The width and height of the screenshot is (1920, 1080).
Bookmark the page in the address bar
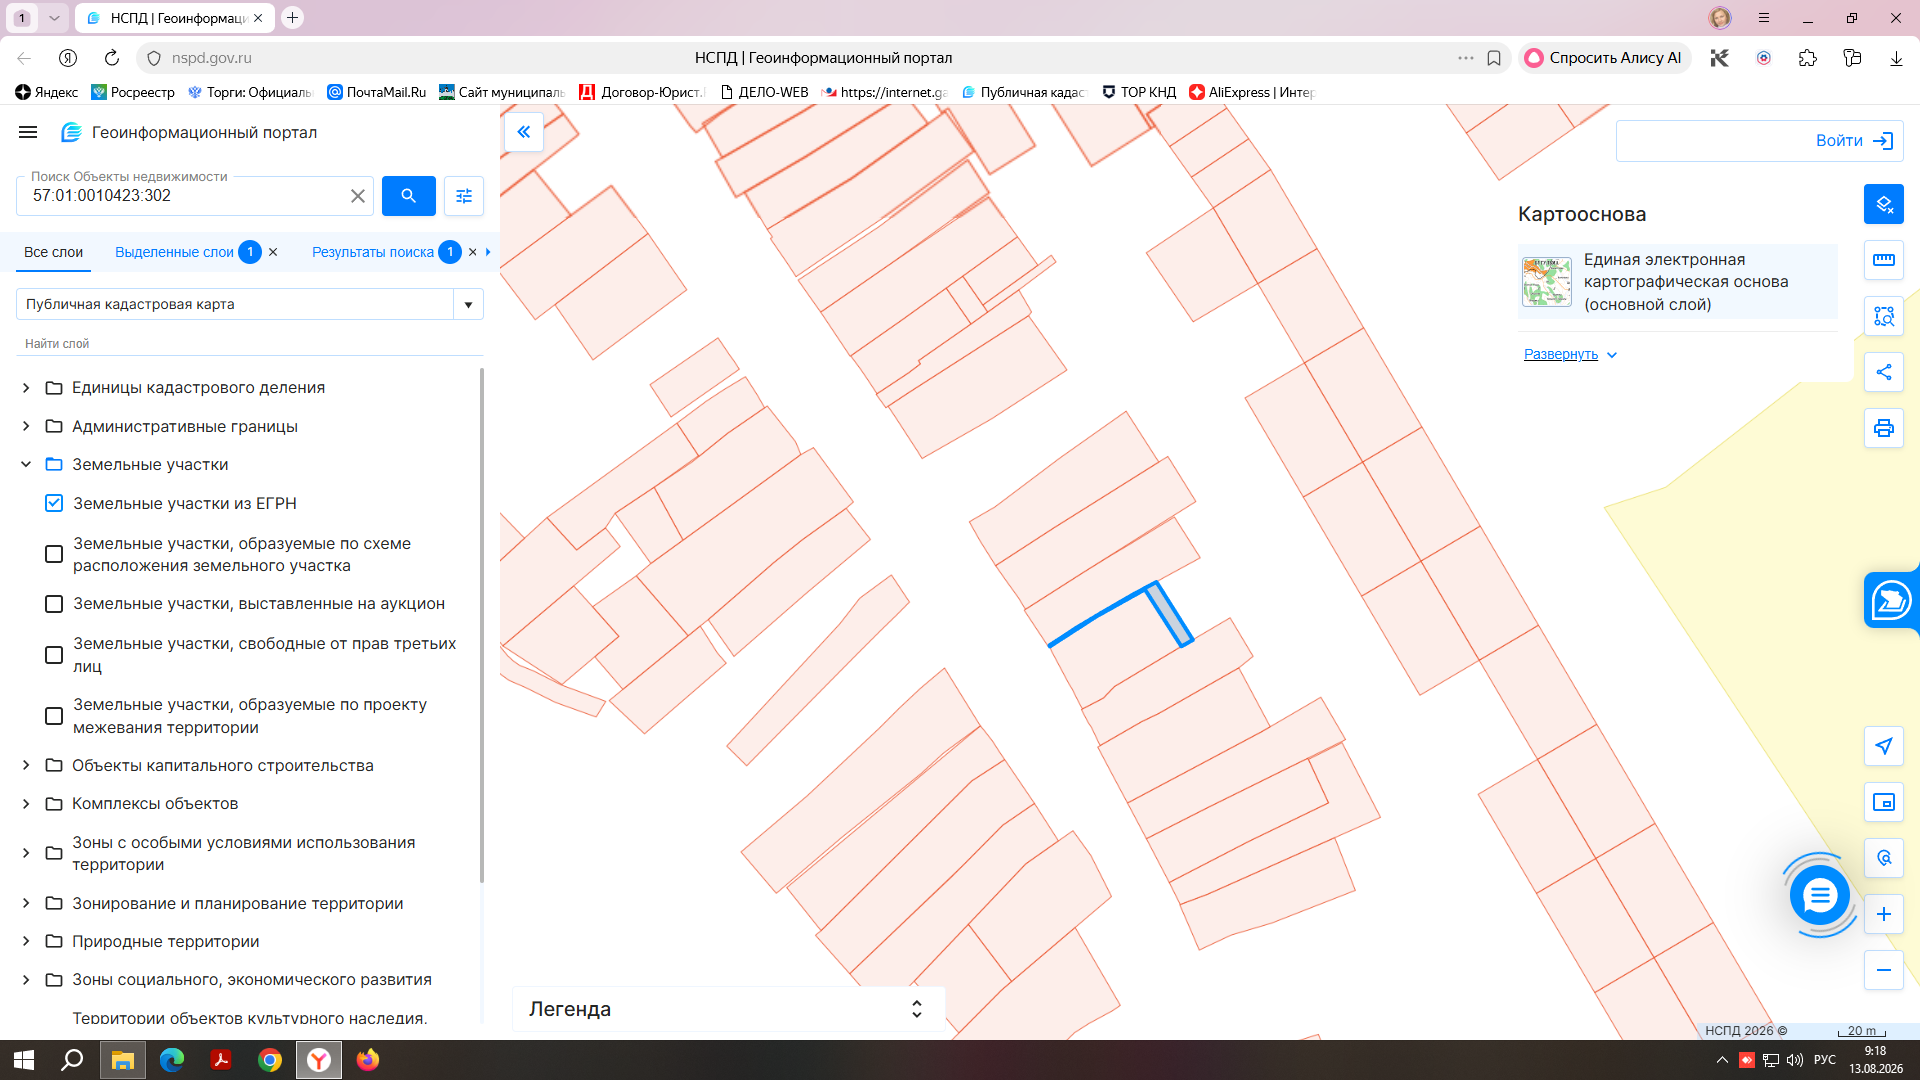point(1494,58)
